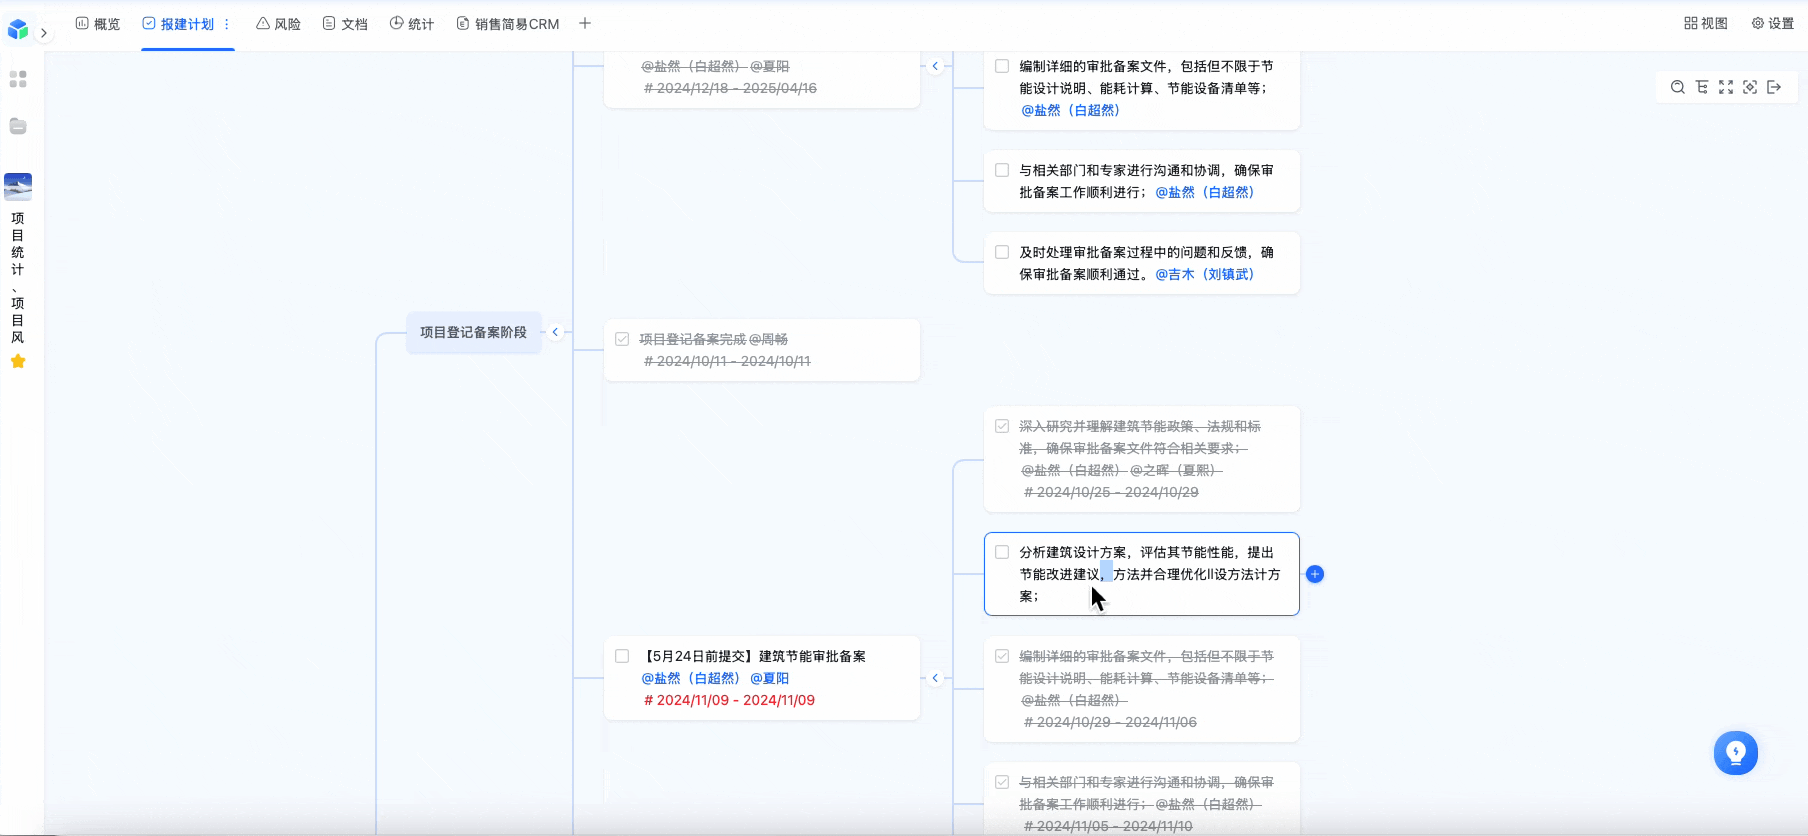Open the 报建计划 tab's three-dot menu

[227, 24]
